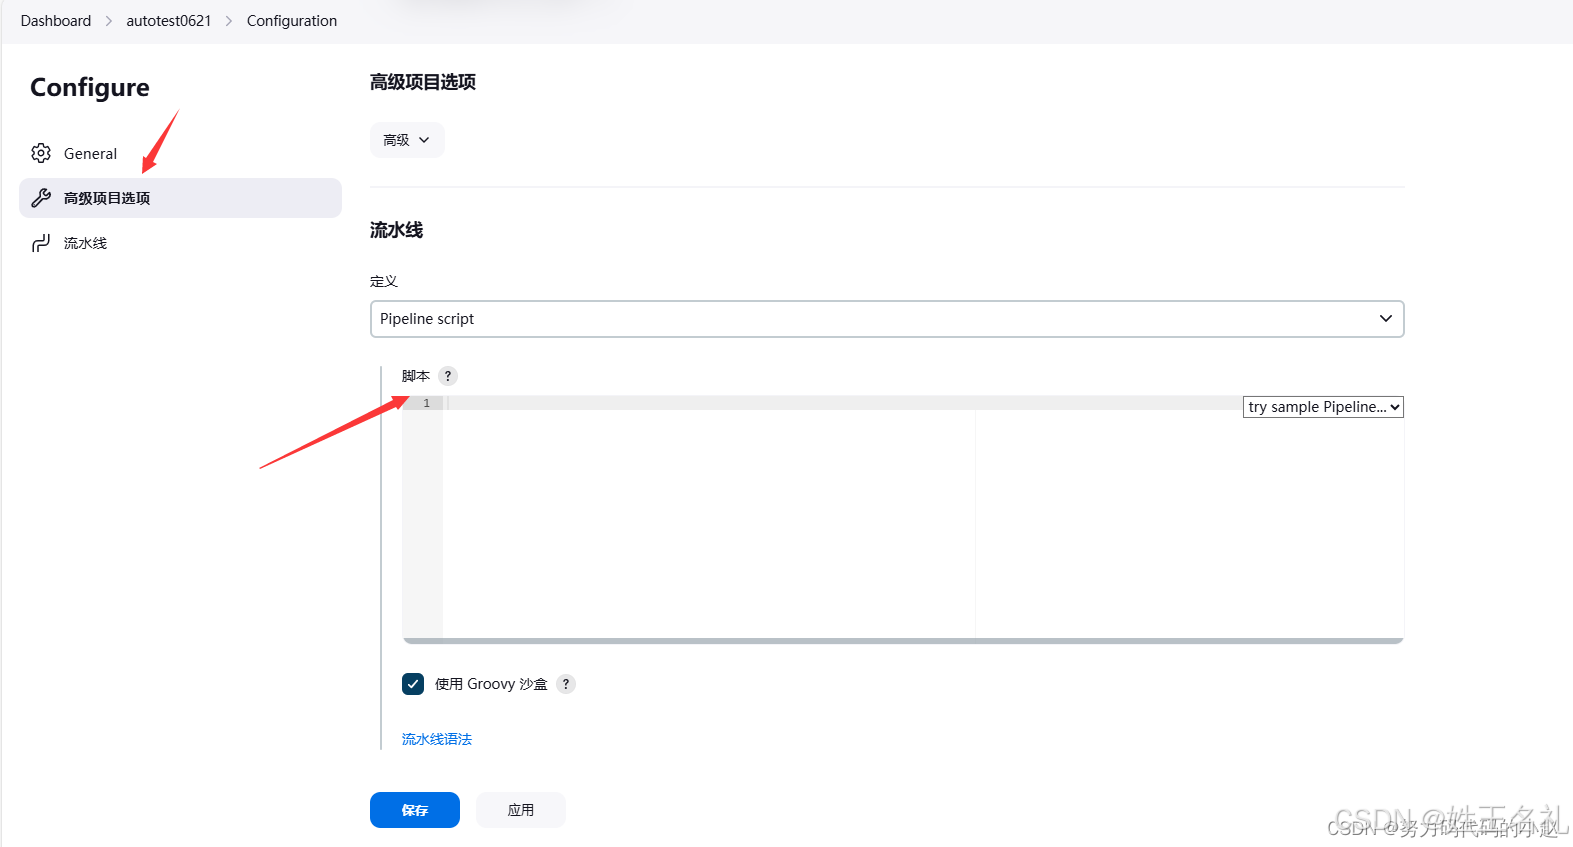Select the 高级项目选项 sidebar item
The height and width of the screenshot is (847, 1573).
180,198
